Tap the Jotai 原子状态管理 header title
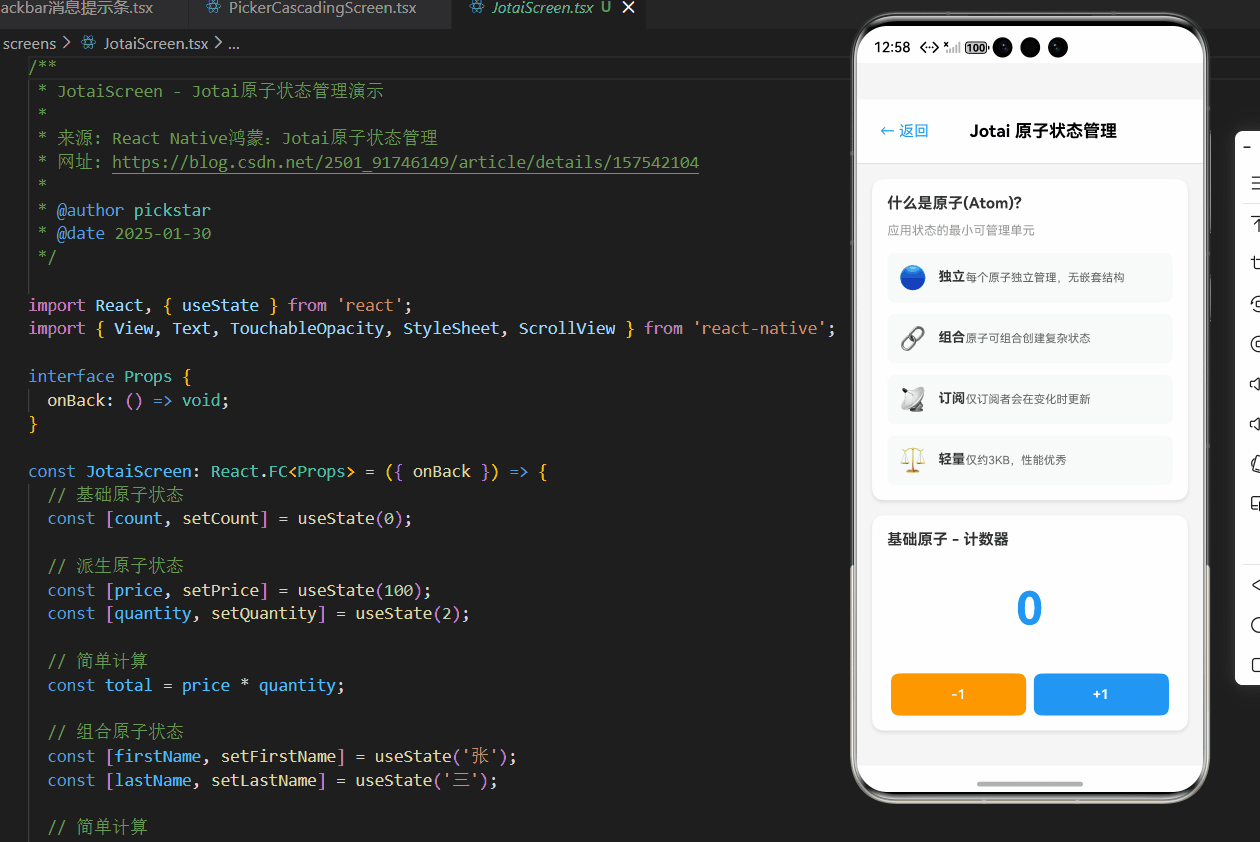This screenshot has width=1260, height=842. (1043, 131)
